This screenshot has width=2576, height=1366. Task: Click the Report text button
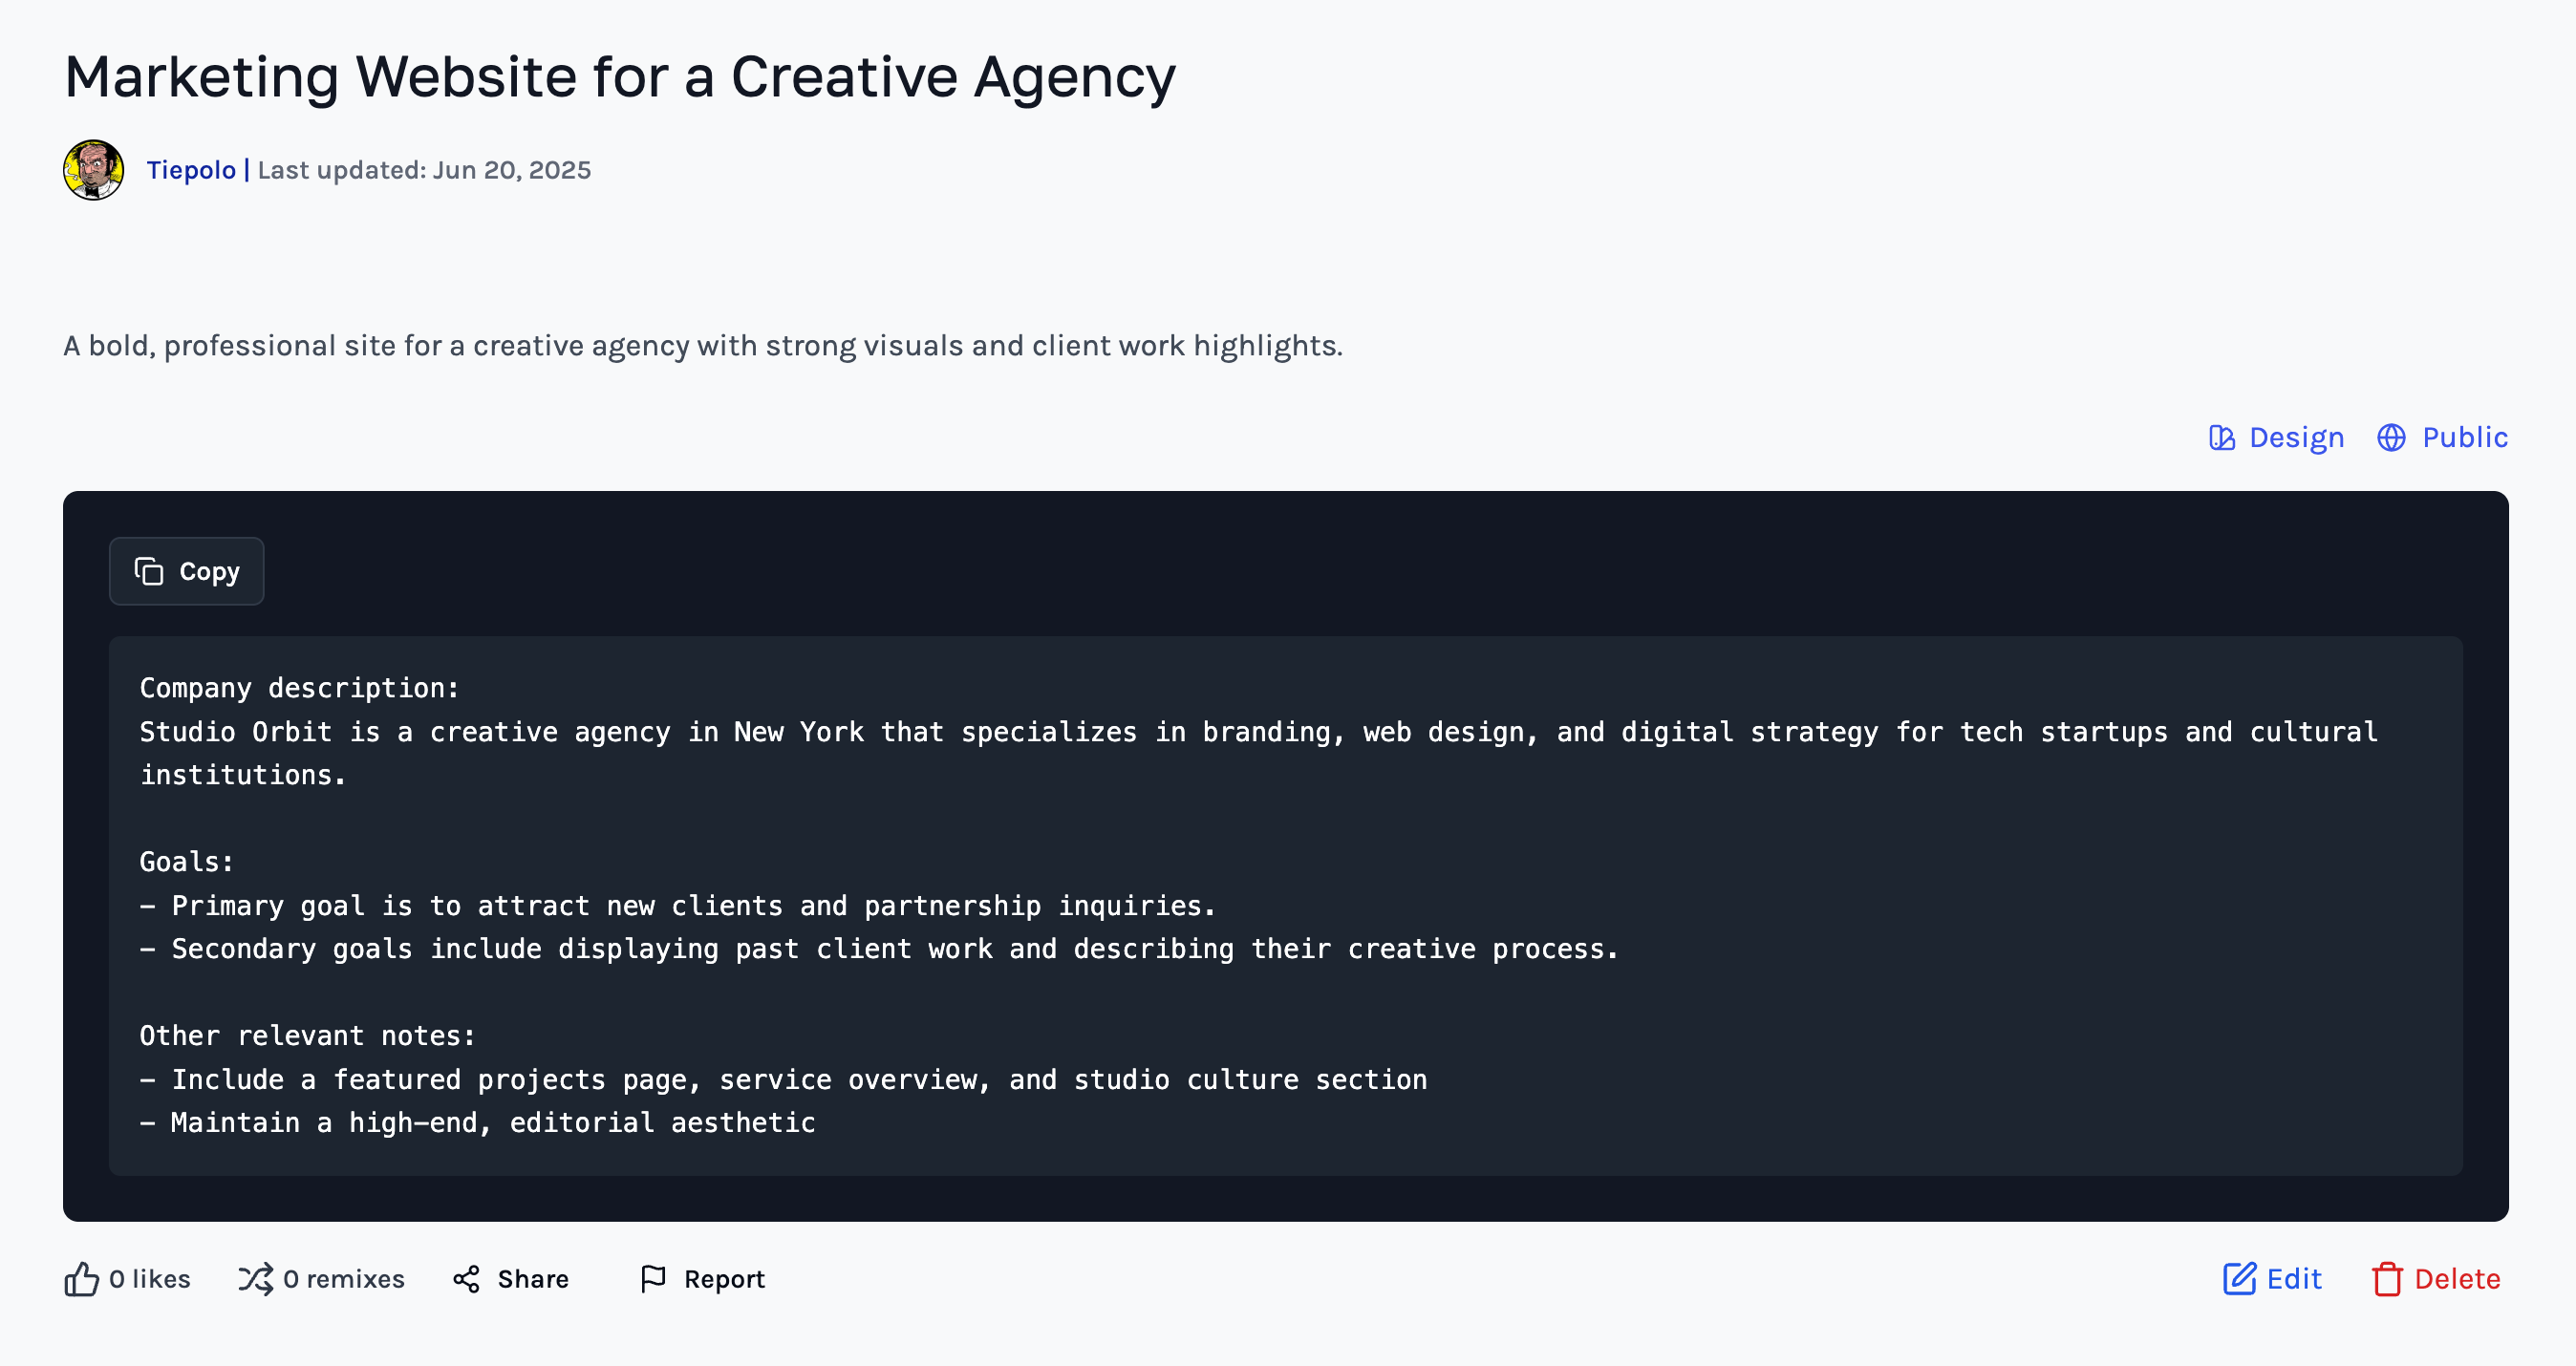[724, 1279]
